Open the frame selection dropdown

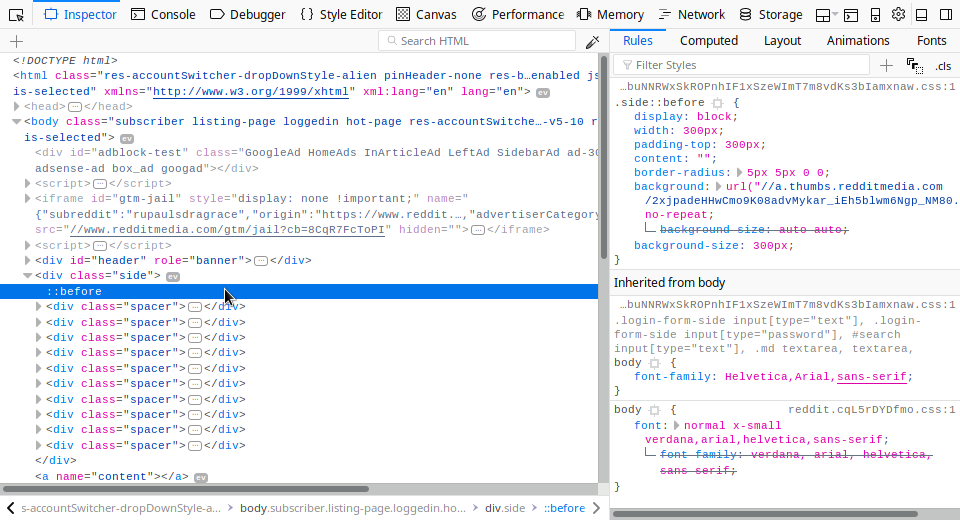pyautogui.click(x=826, y=15)
